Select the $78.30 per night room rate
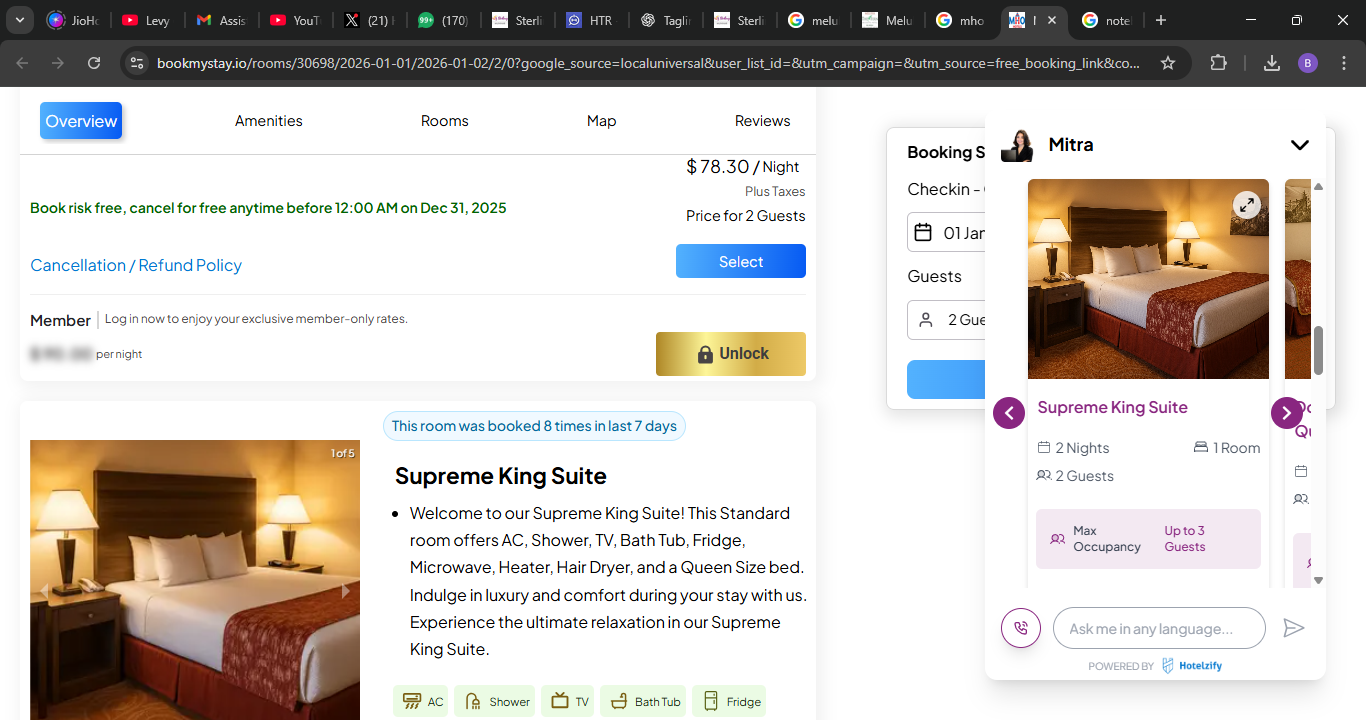1366x720 pixels. tap(741, 261)
